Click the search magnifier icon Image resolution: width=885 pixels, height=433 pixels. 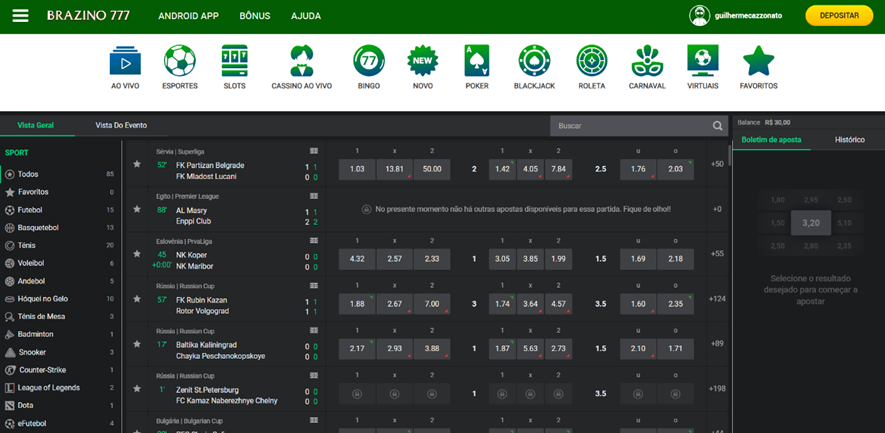coord(717,126)
